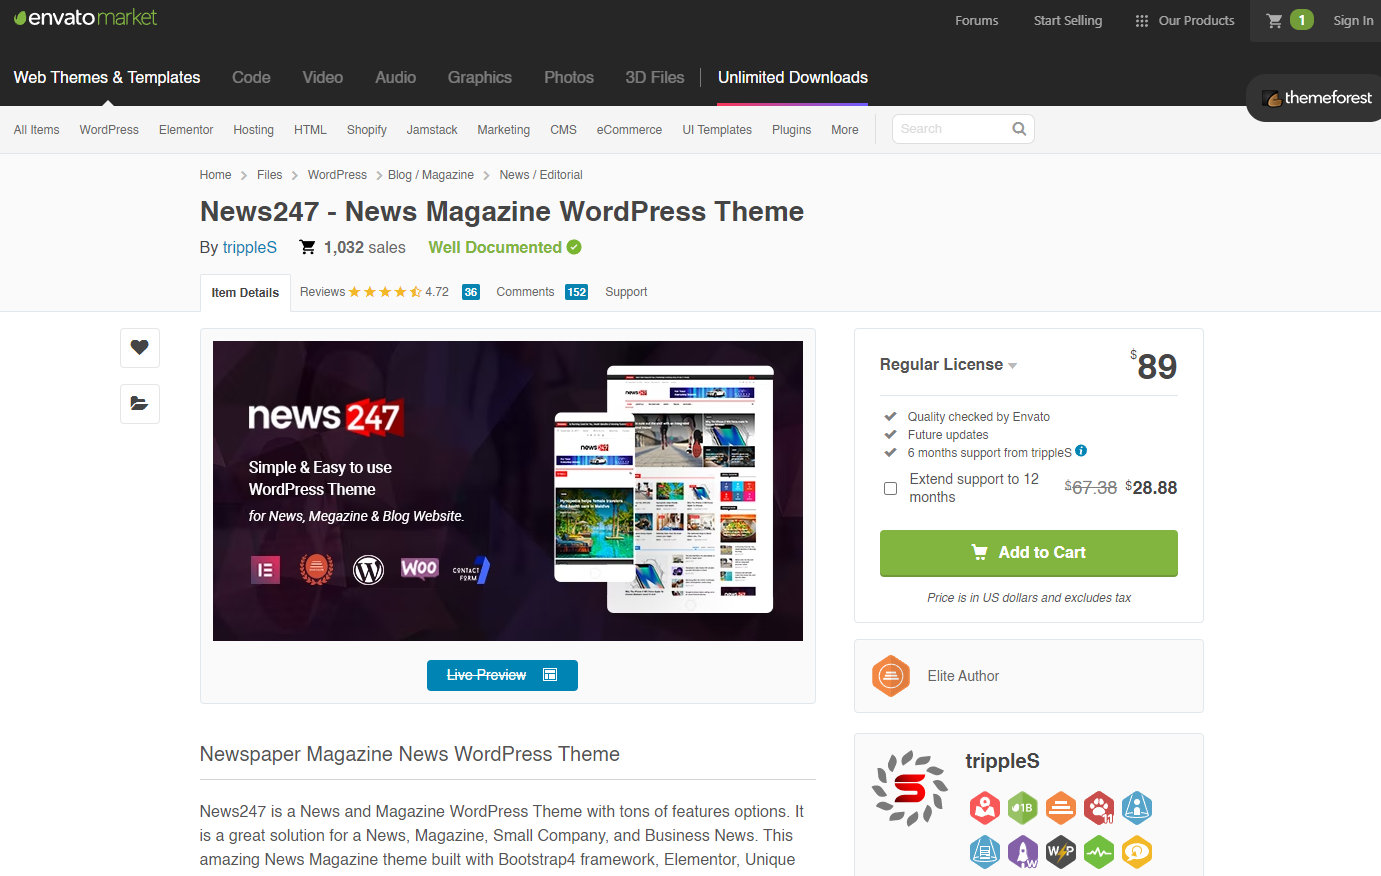Click the Add to Cart button
The height and width of the screenshot is (876, 1381).
coord(1029,553)
